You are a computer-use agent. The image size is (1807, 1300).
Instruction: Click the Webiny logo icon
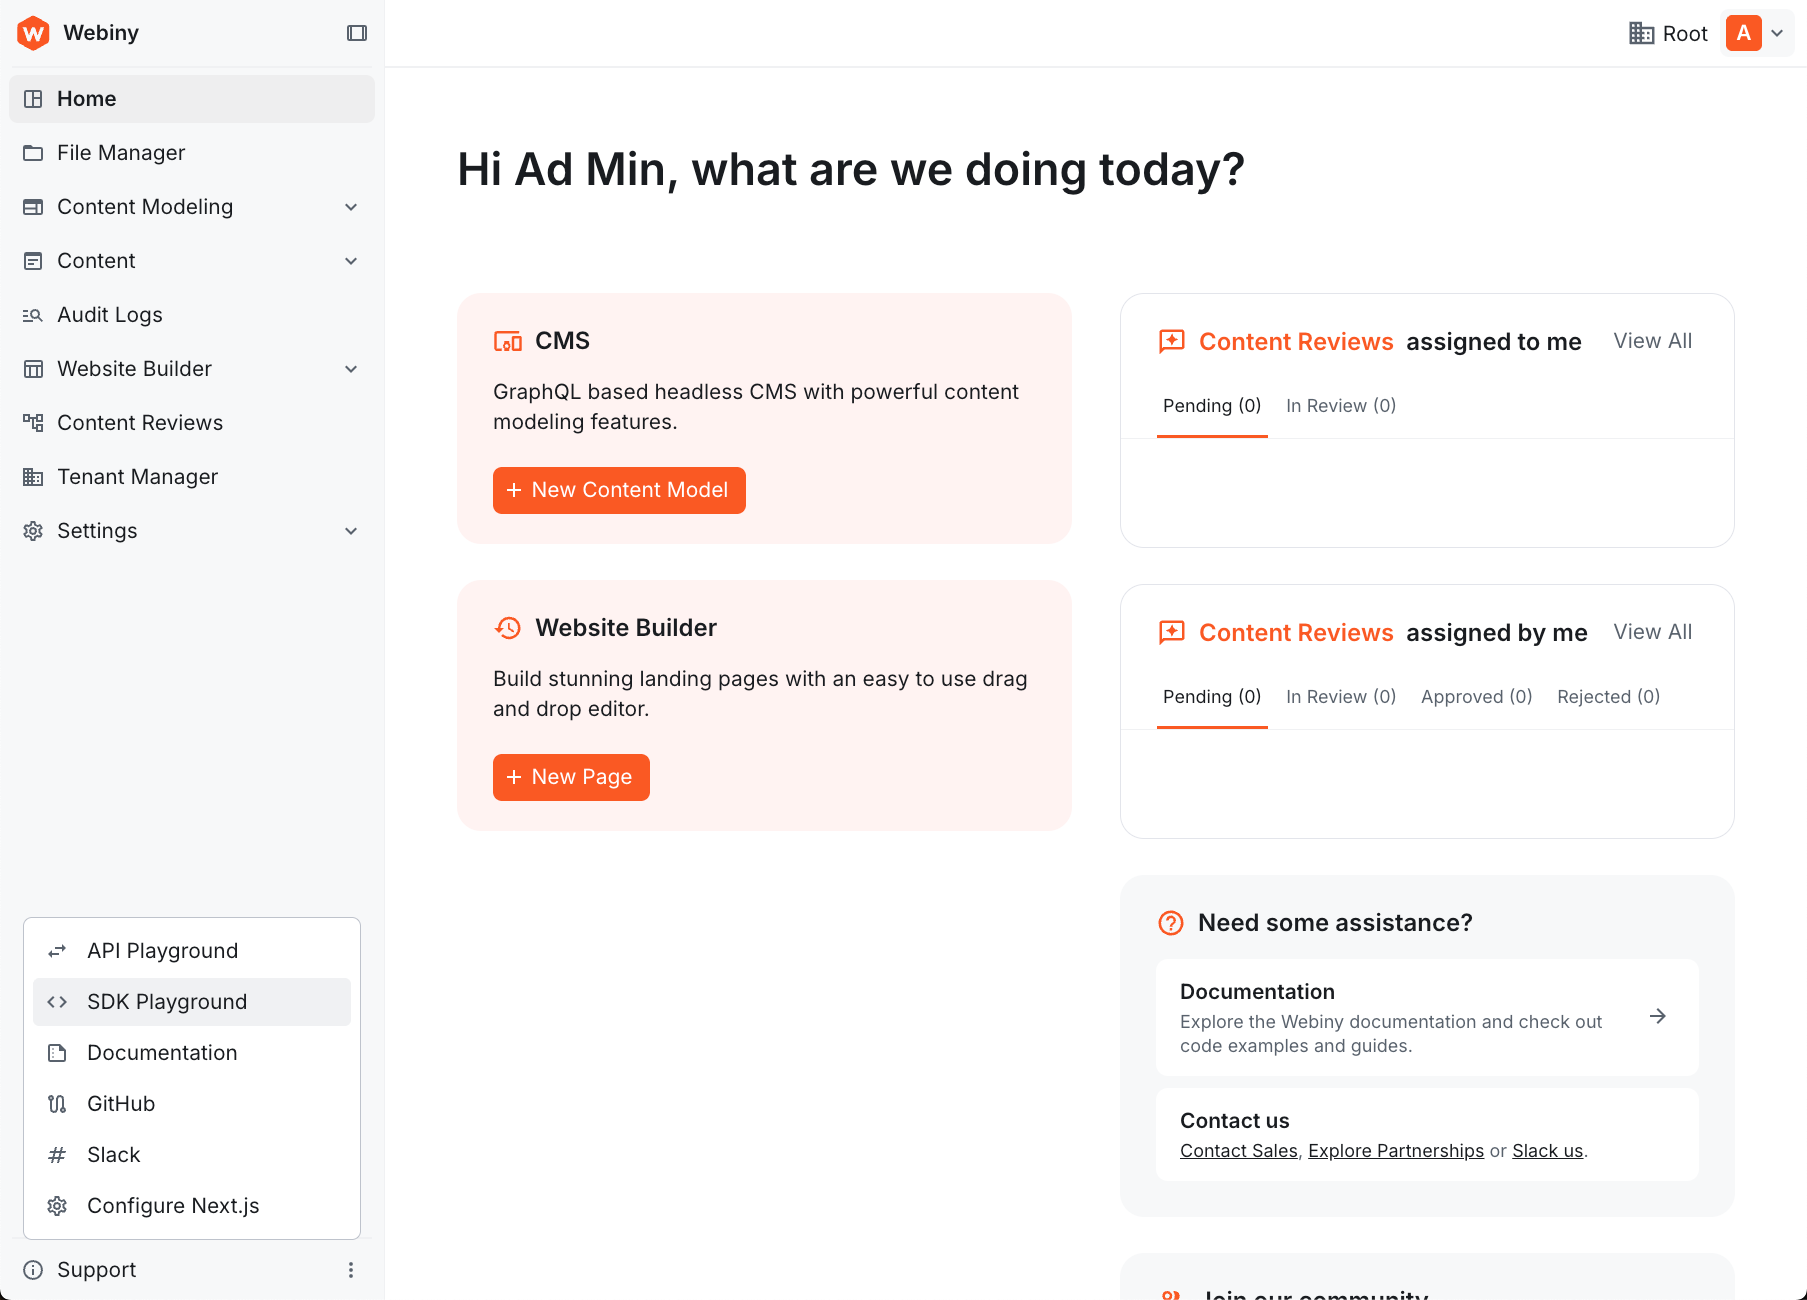pos(33,32)
